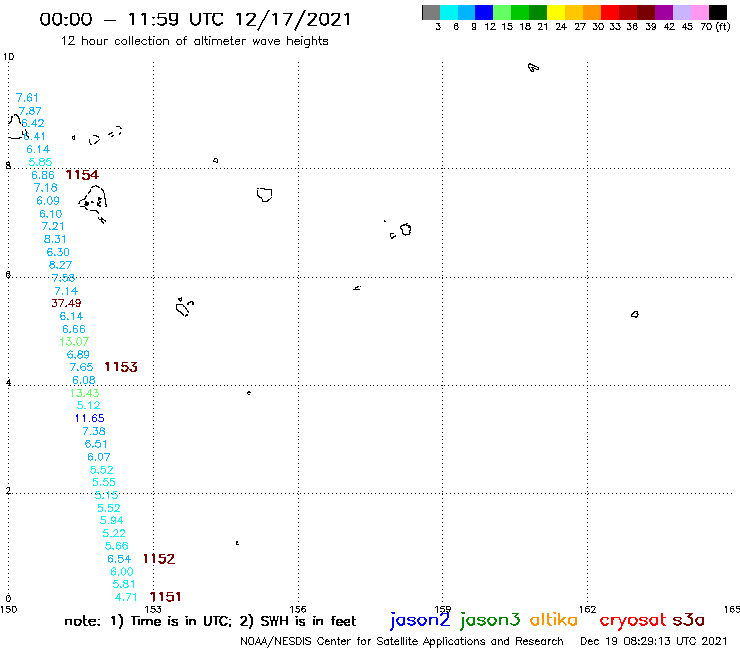Select the wave height value 6.00

tap(122, 572)
